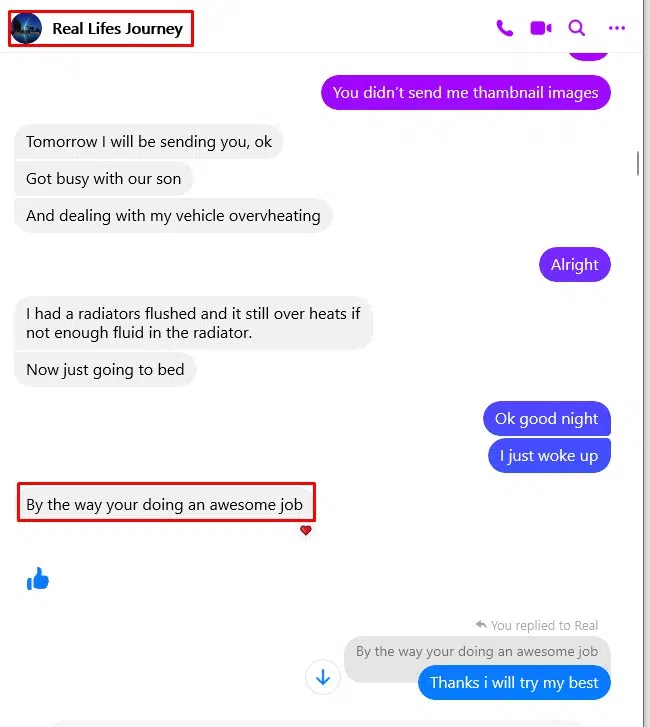Click the red heart reaction
The width and height of the screenshot is (650, 727).
click(x=306, y=530)
